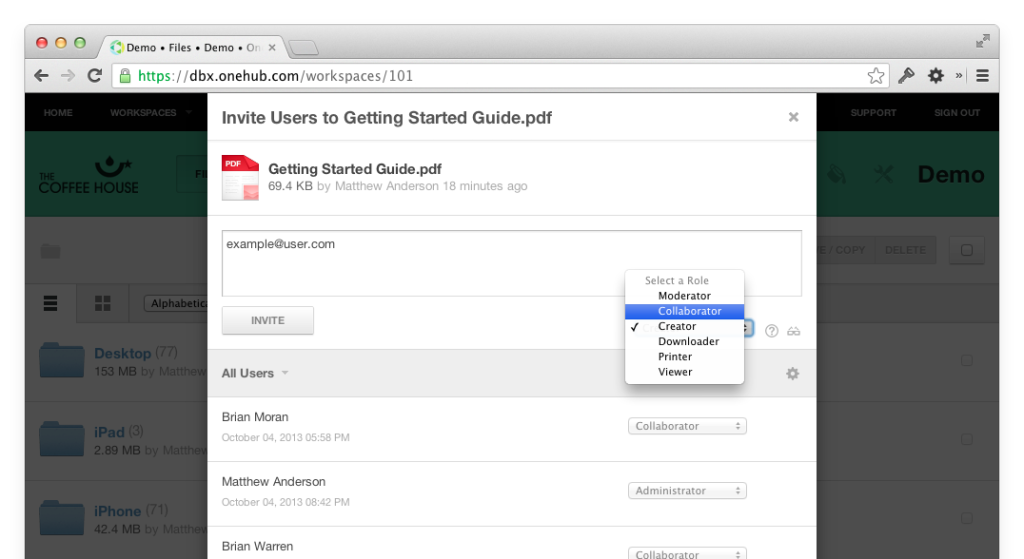This screenshot has width=1024, height=559.
Task: Click the browser back arrow
Action: point(41,76)
